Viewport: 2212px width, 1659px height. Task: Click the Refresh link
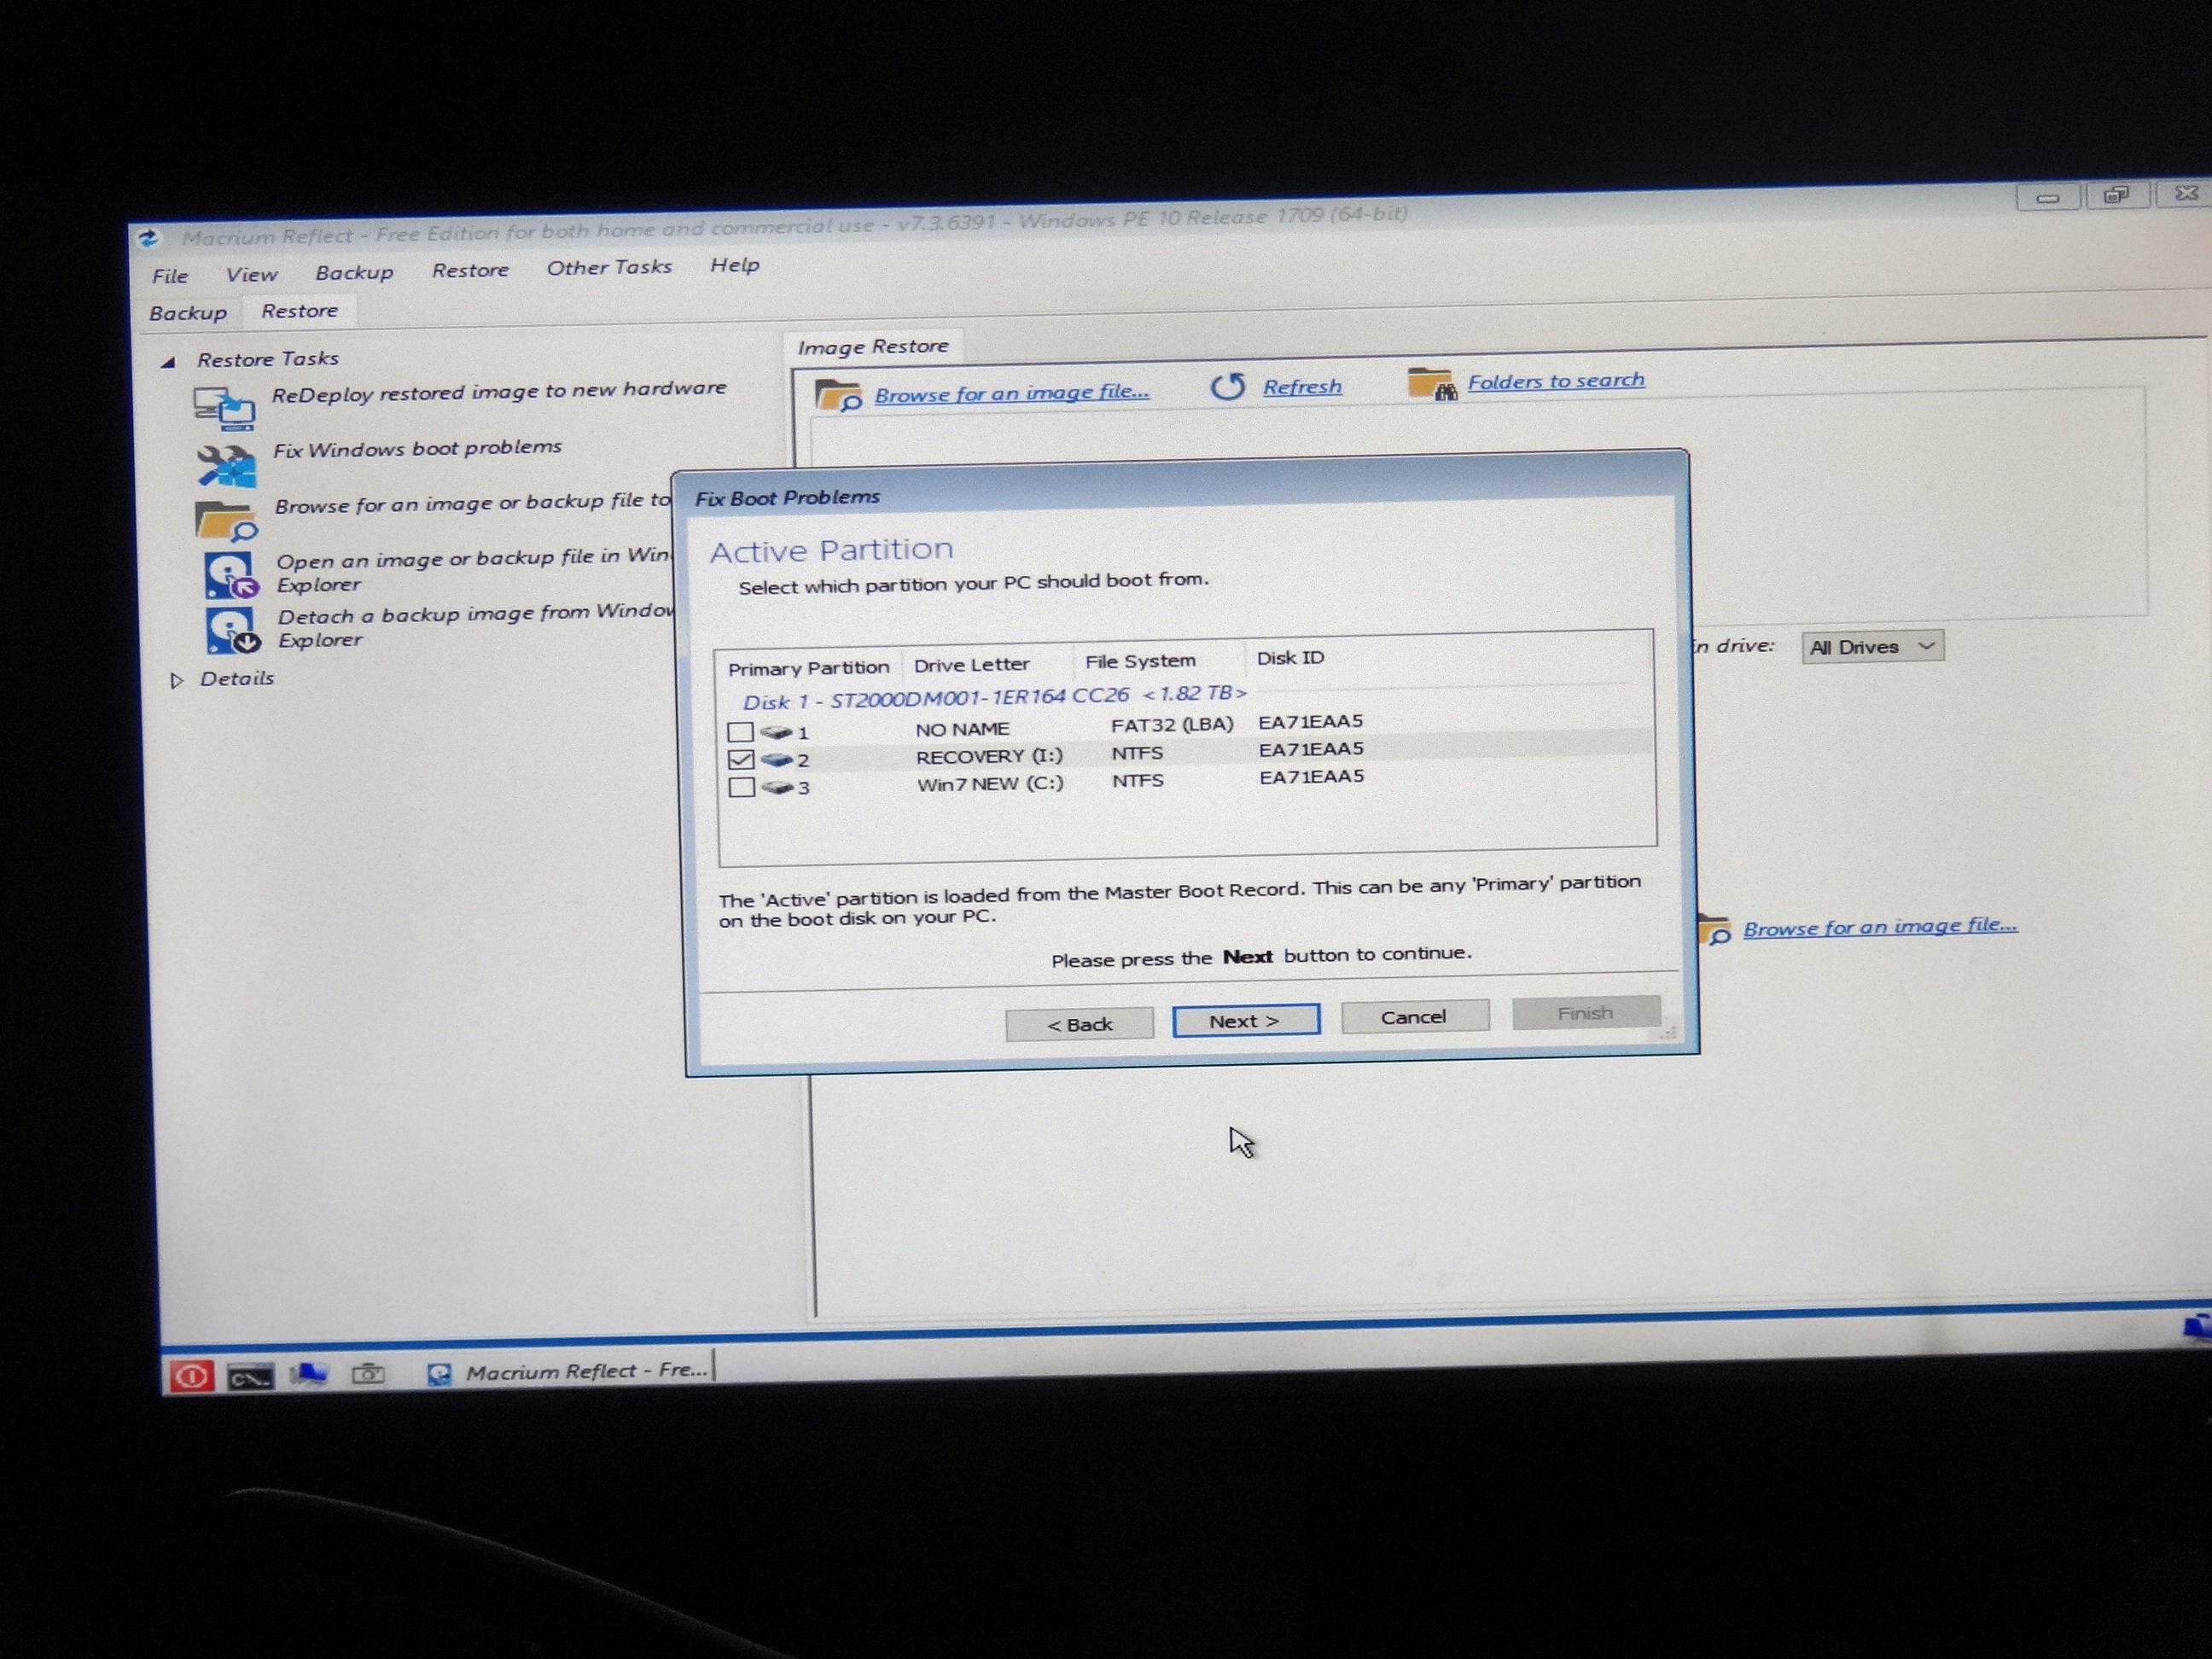point(1302,387)
